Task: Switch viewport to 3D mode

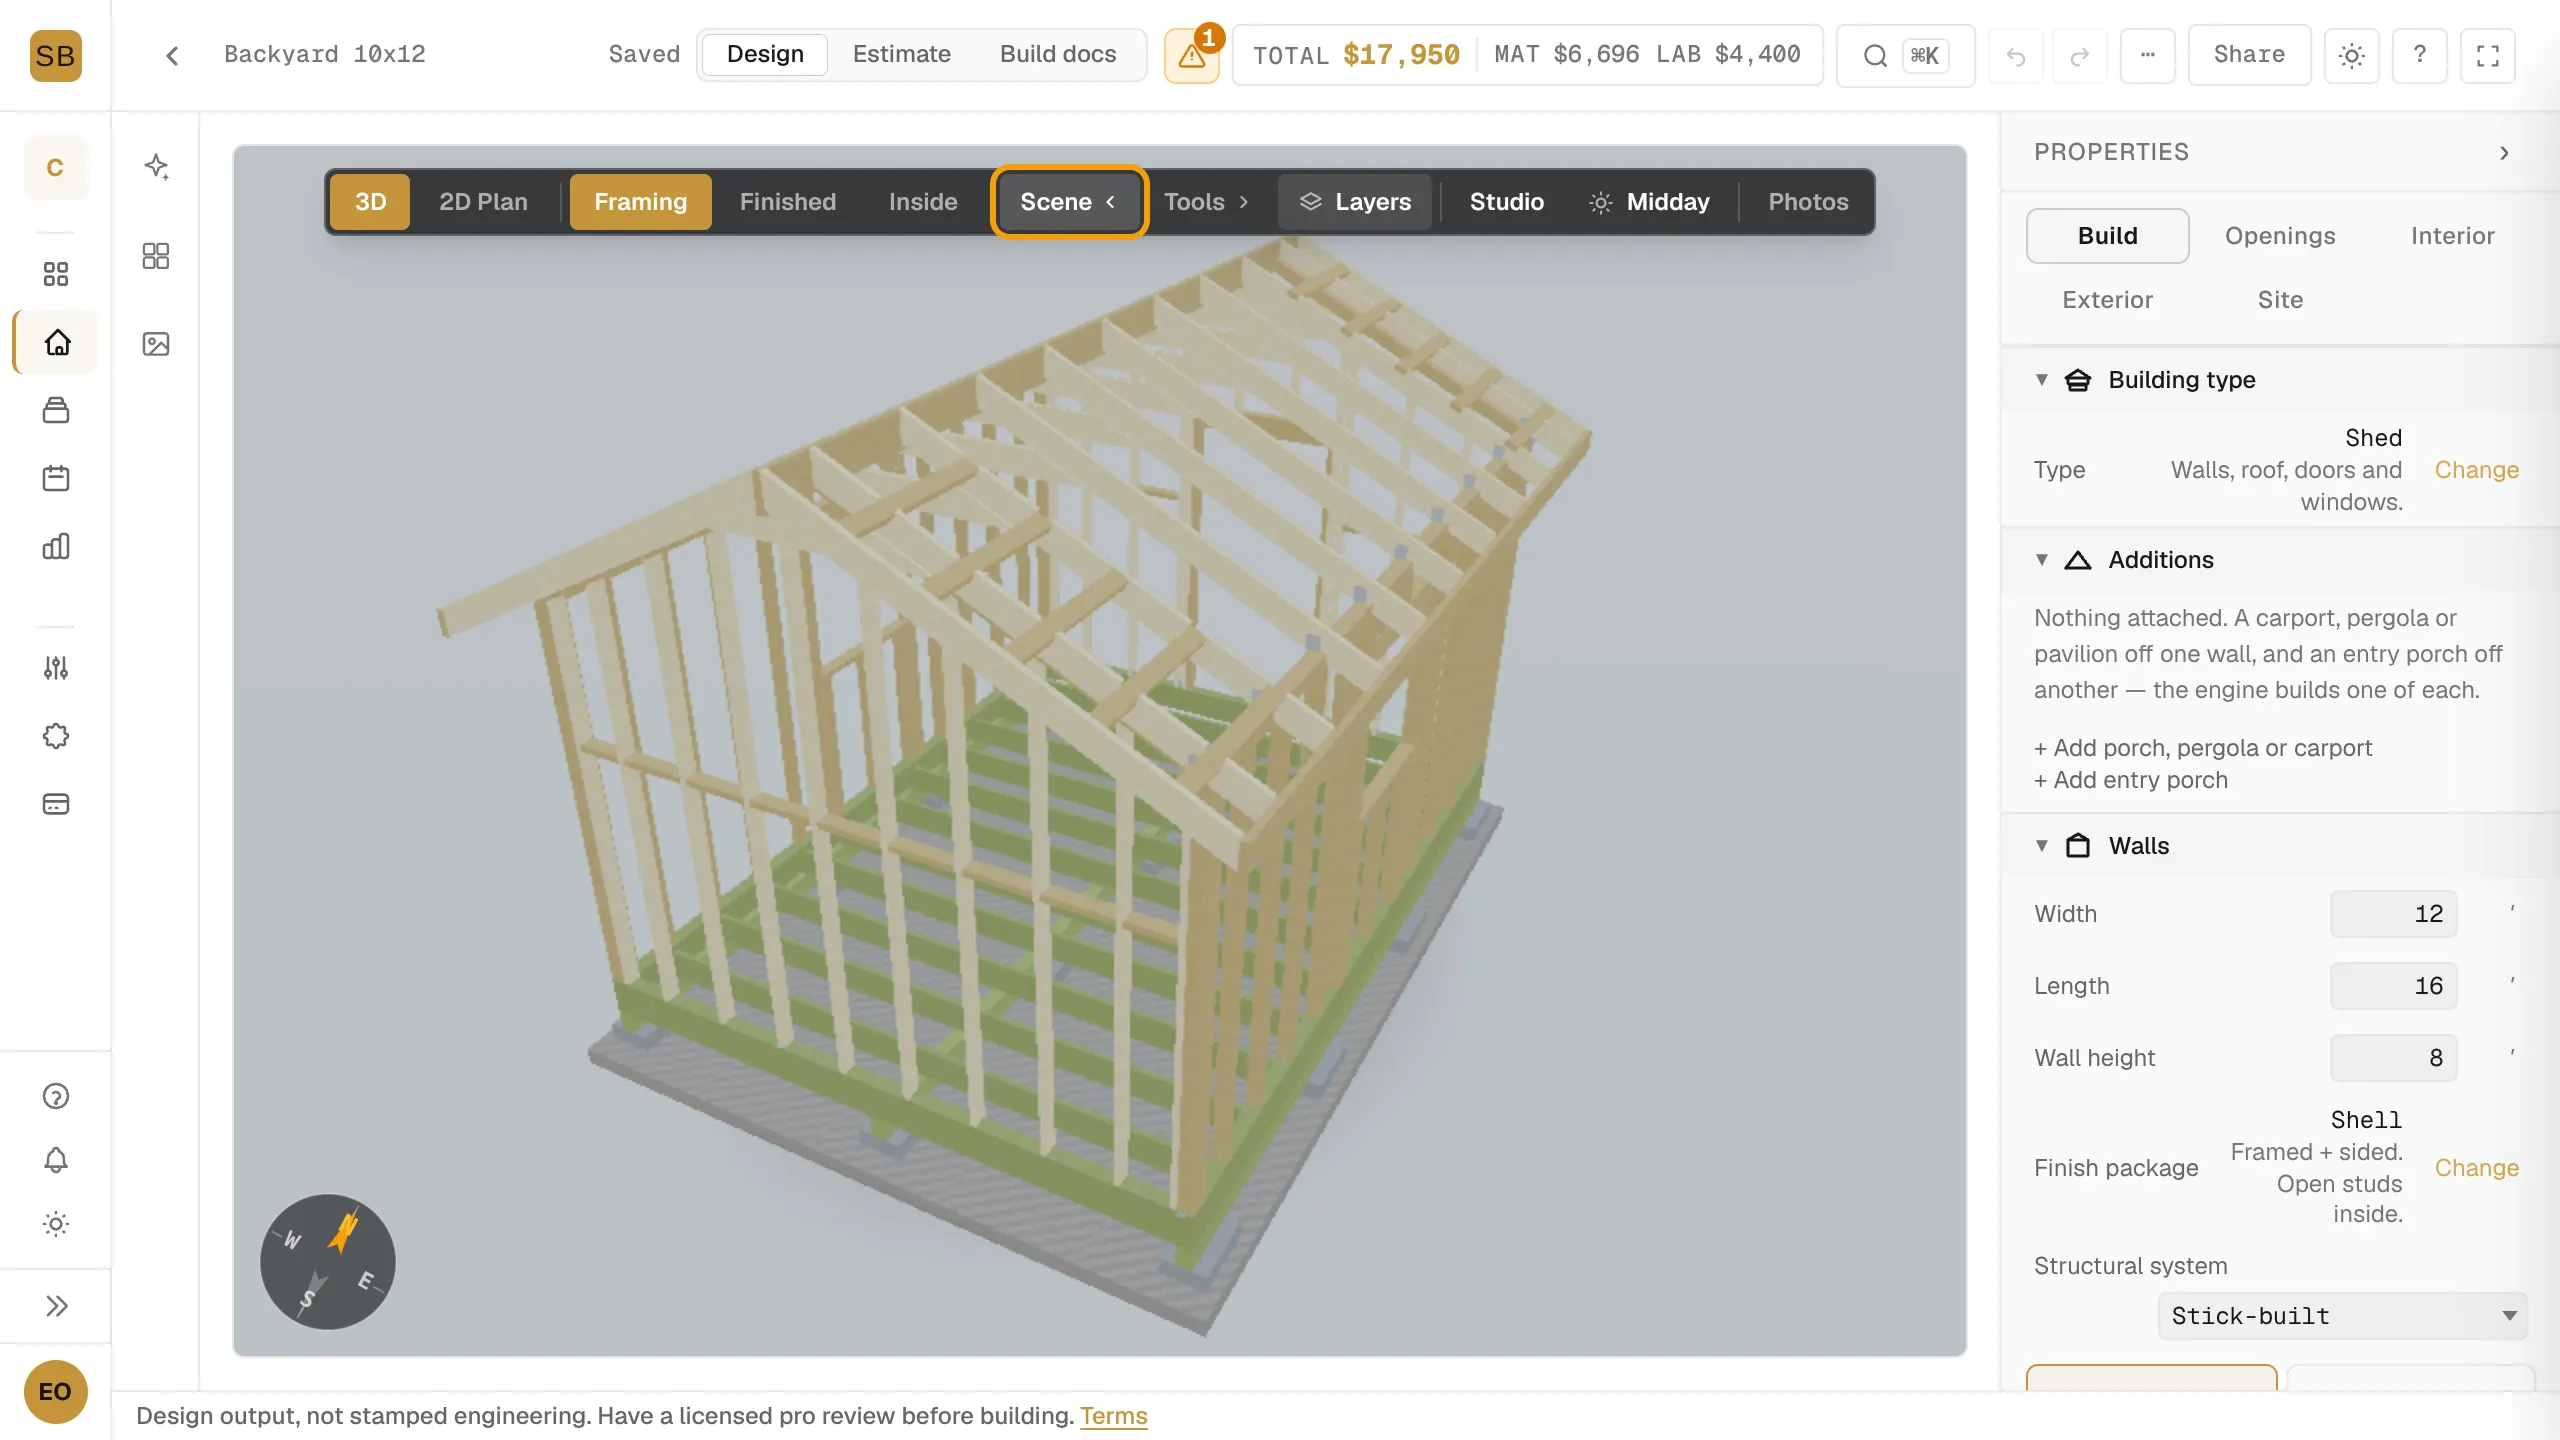Action: (370, 202)
